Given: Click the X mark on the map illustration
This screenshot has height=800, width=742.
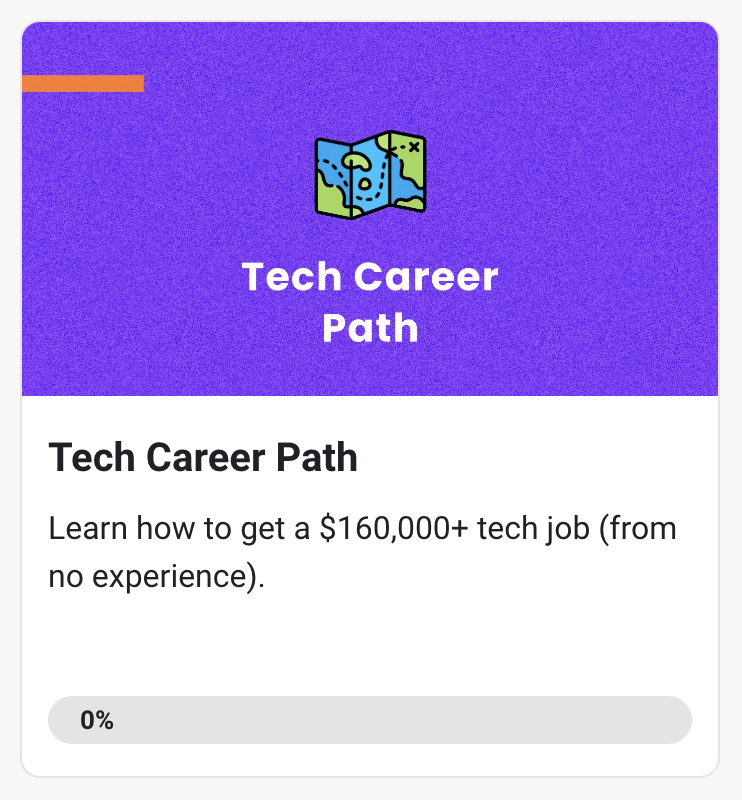Looking at the screenshot, I should click(x=413, y=145).
